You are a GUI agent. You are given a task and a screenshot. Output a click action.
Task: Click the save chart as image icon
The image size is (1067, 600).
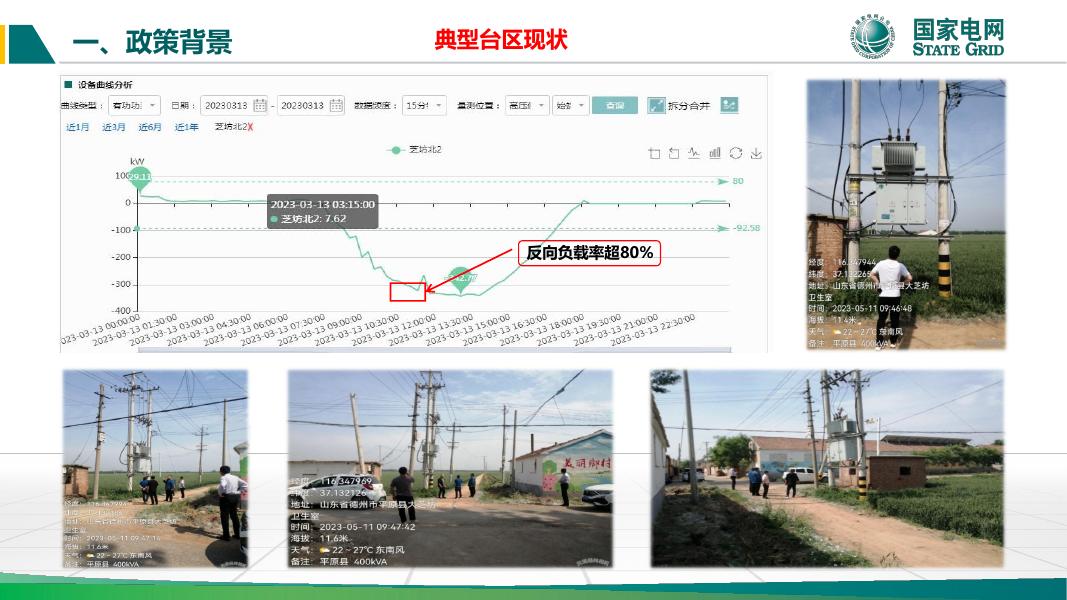pos(756,153)
